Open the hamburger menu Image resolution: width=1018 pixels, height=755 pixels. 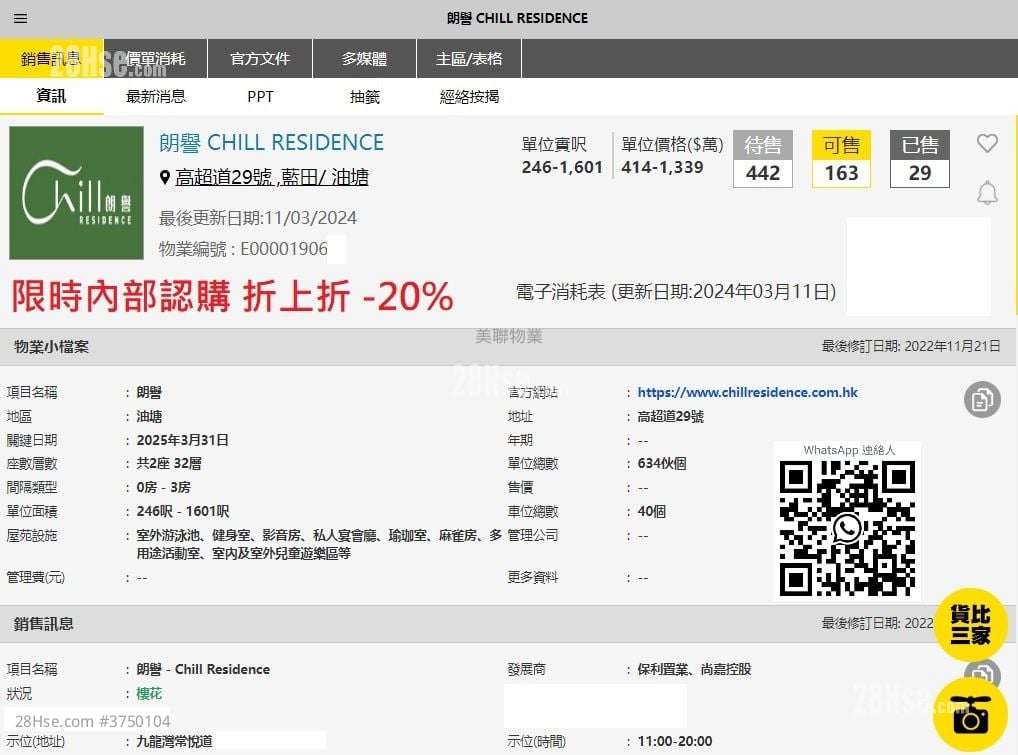click(x=21, y=19)
